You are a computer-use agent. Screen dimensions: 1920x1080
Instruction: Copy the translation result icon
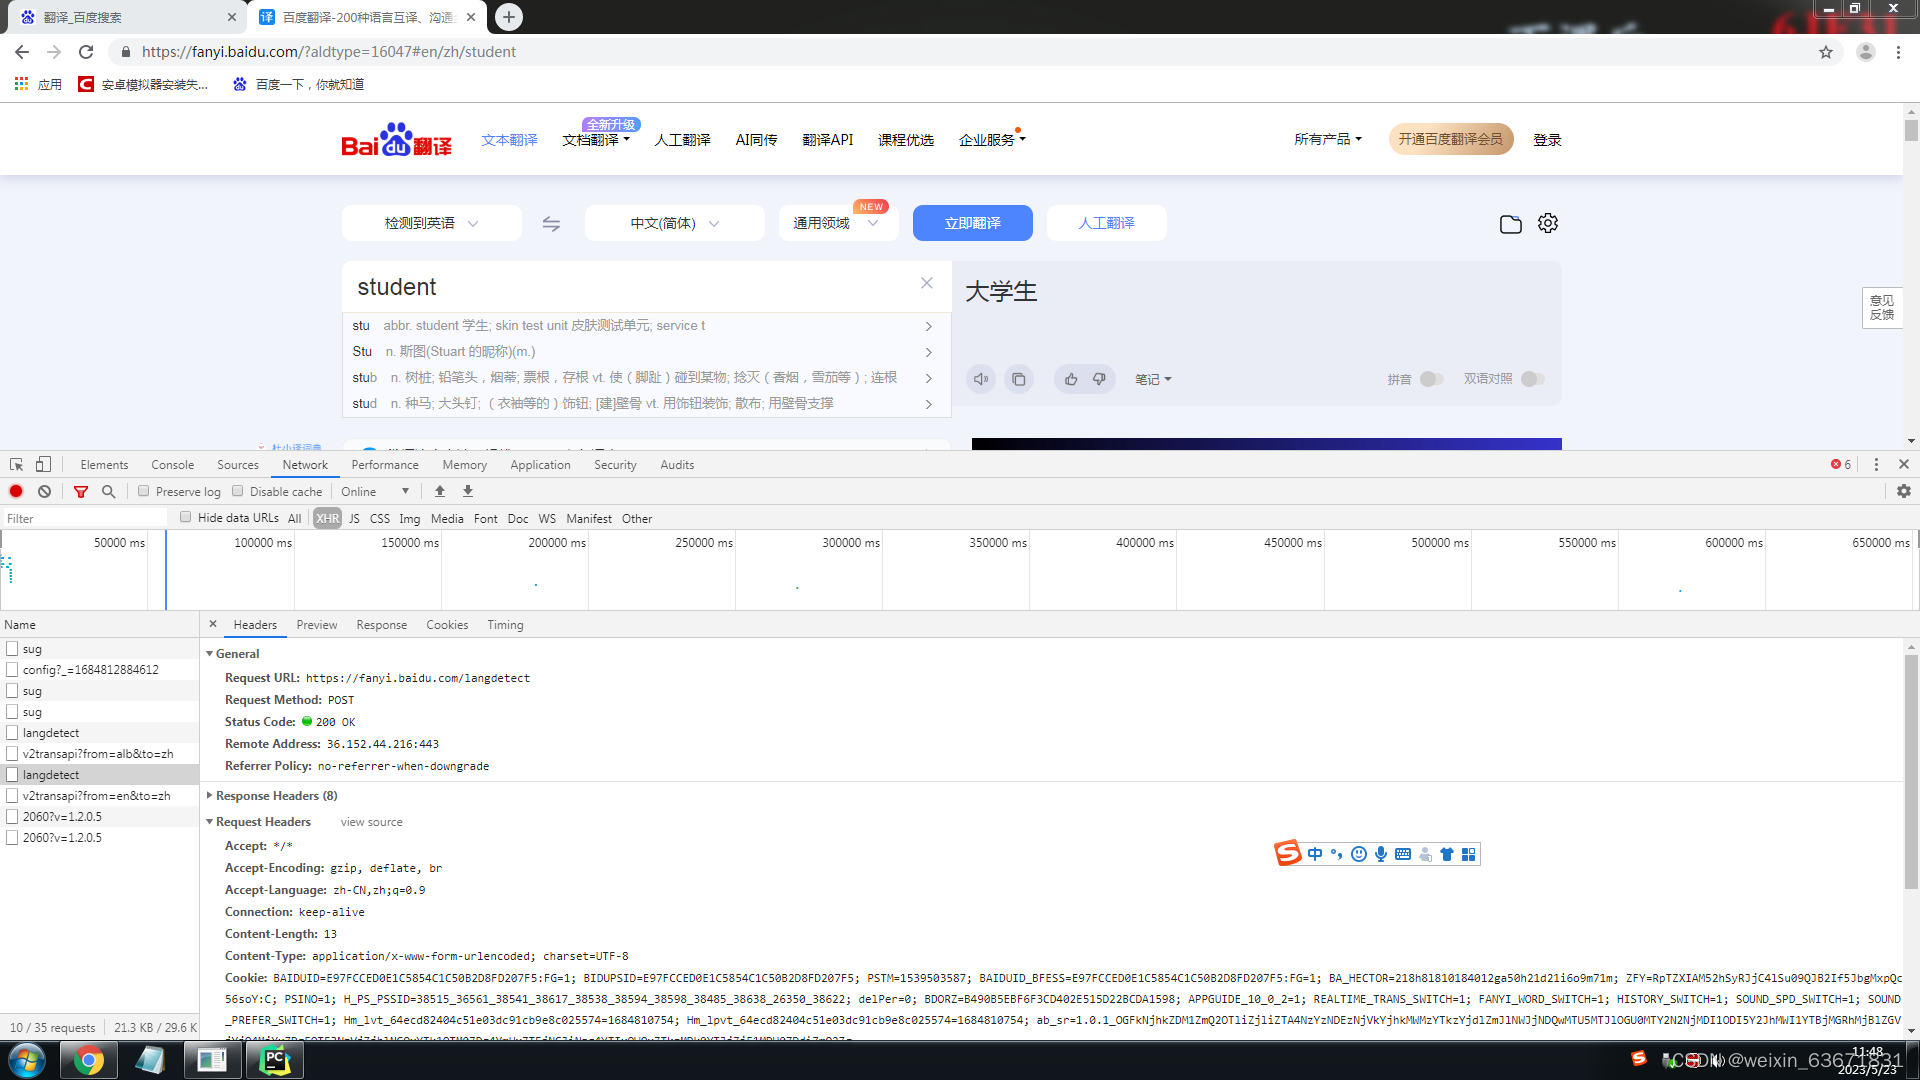1018,379
